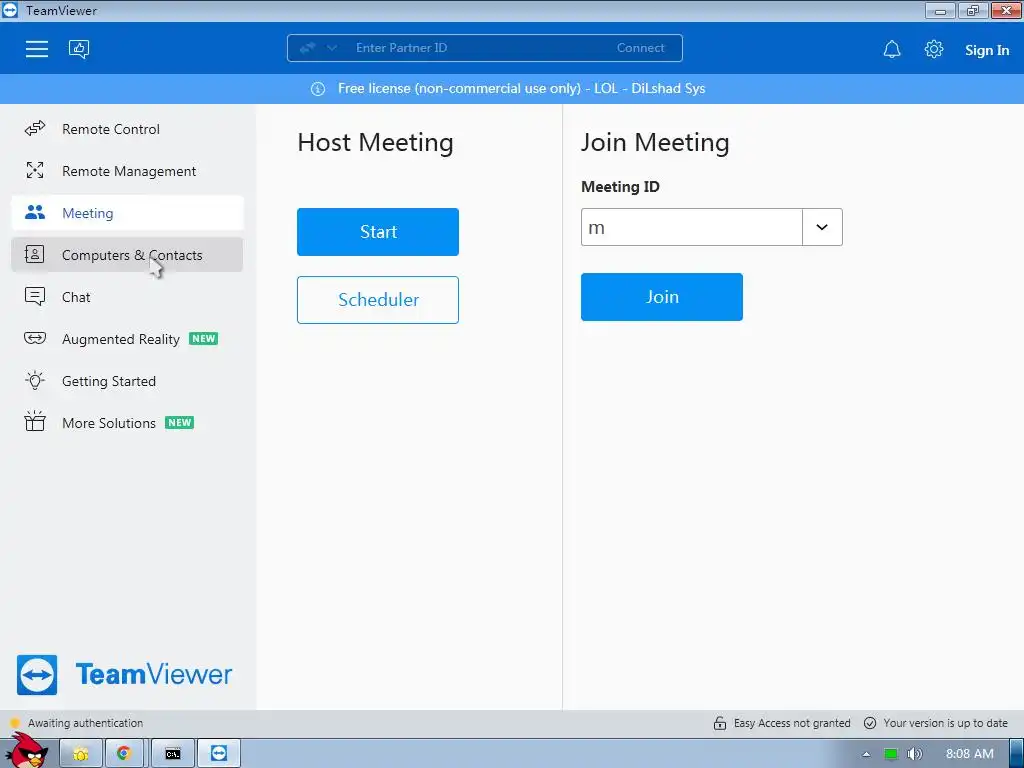Click the NEW badge beside Augmented Reality
The width and height of the screenshot is (1024, 768).
click(x=204, y=338)
